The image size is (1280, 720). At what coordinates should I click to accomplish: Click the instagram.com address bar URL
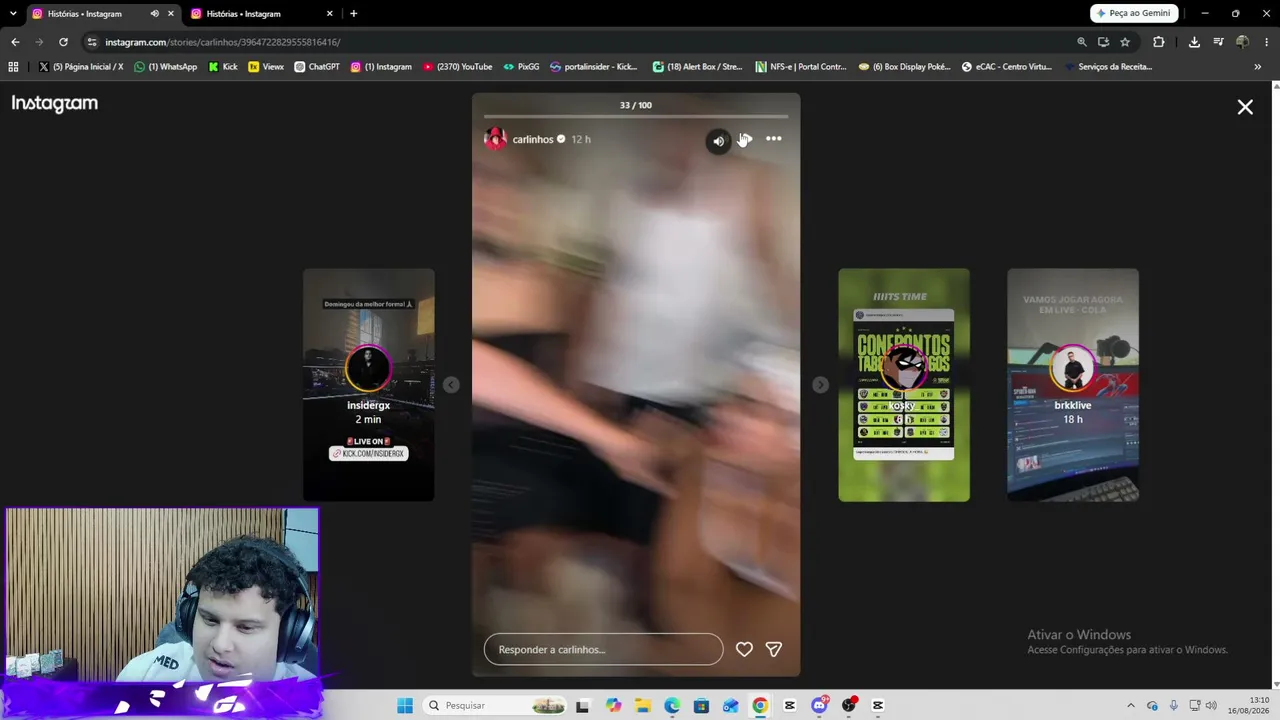click(223, 42)
